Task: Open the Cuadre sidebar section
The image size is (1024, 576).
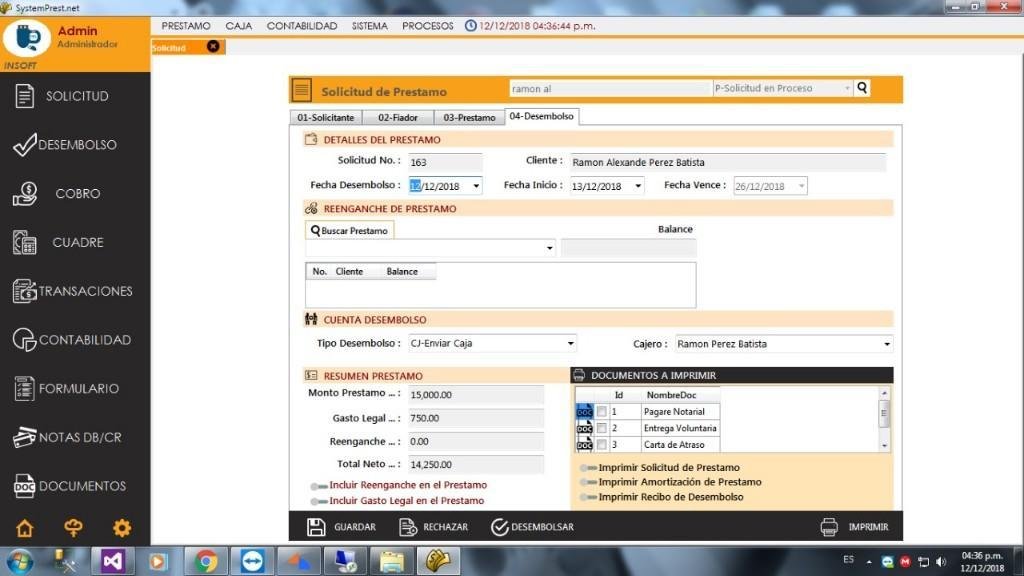Action: (58, 242)
